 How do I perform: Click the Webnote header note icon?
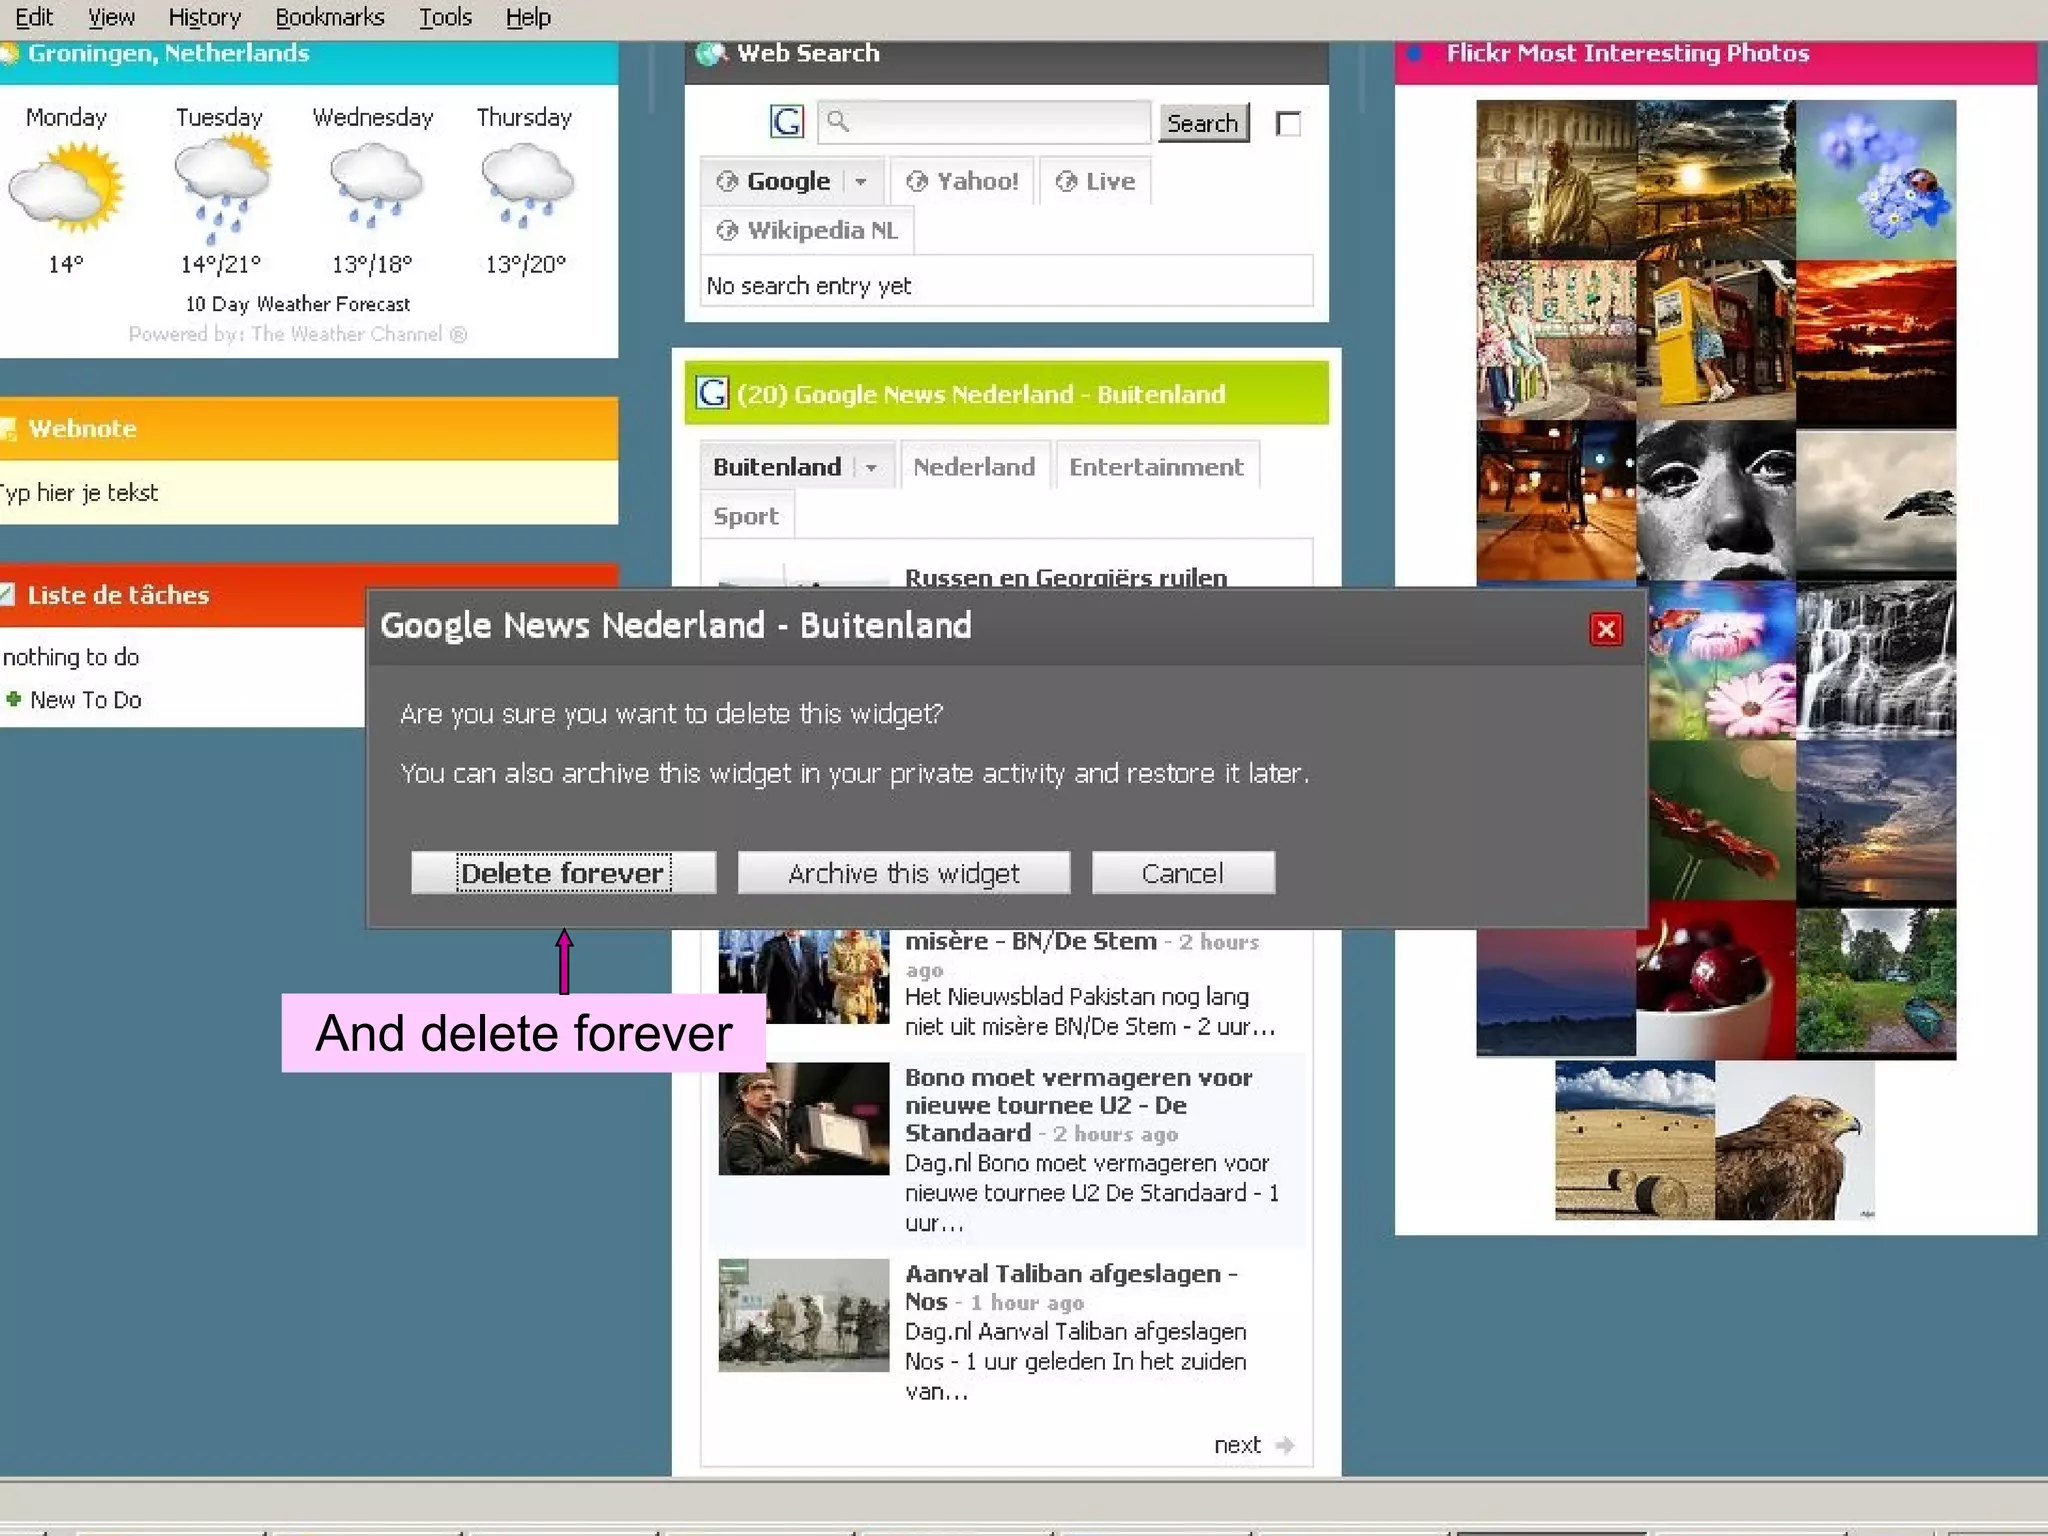8,429
